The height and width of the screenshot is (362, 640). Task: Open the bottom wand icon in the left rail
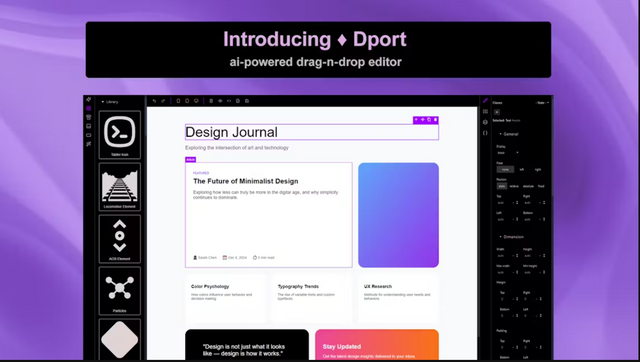pos(89,144)
